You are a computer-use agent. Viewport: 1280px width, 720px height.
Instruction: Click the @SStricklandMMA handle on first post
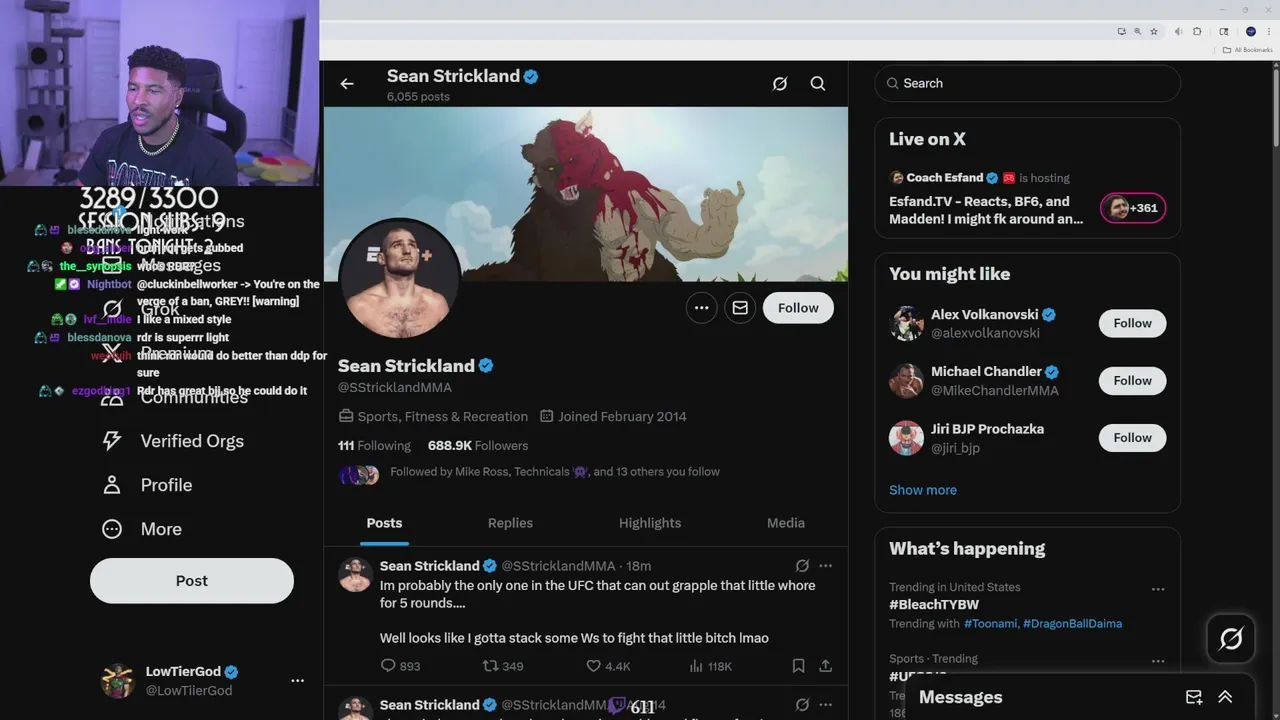point(558,566)
